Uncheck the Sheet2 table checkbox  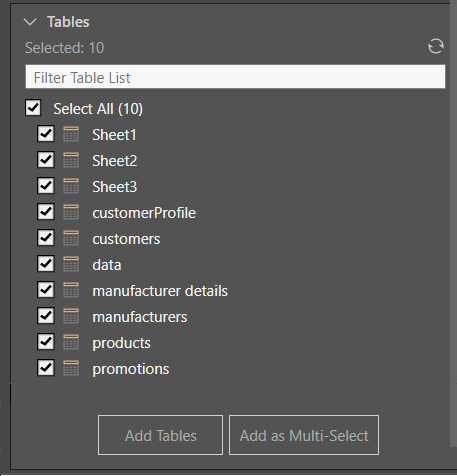click(46, 160)
